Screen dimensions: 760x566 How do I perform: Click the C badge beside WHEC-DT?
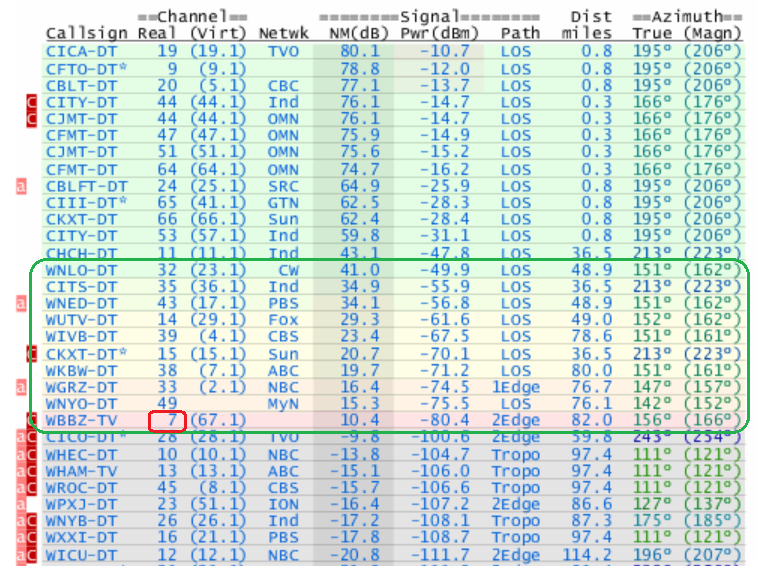point(32,455)
